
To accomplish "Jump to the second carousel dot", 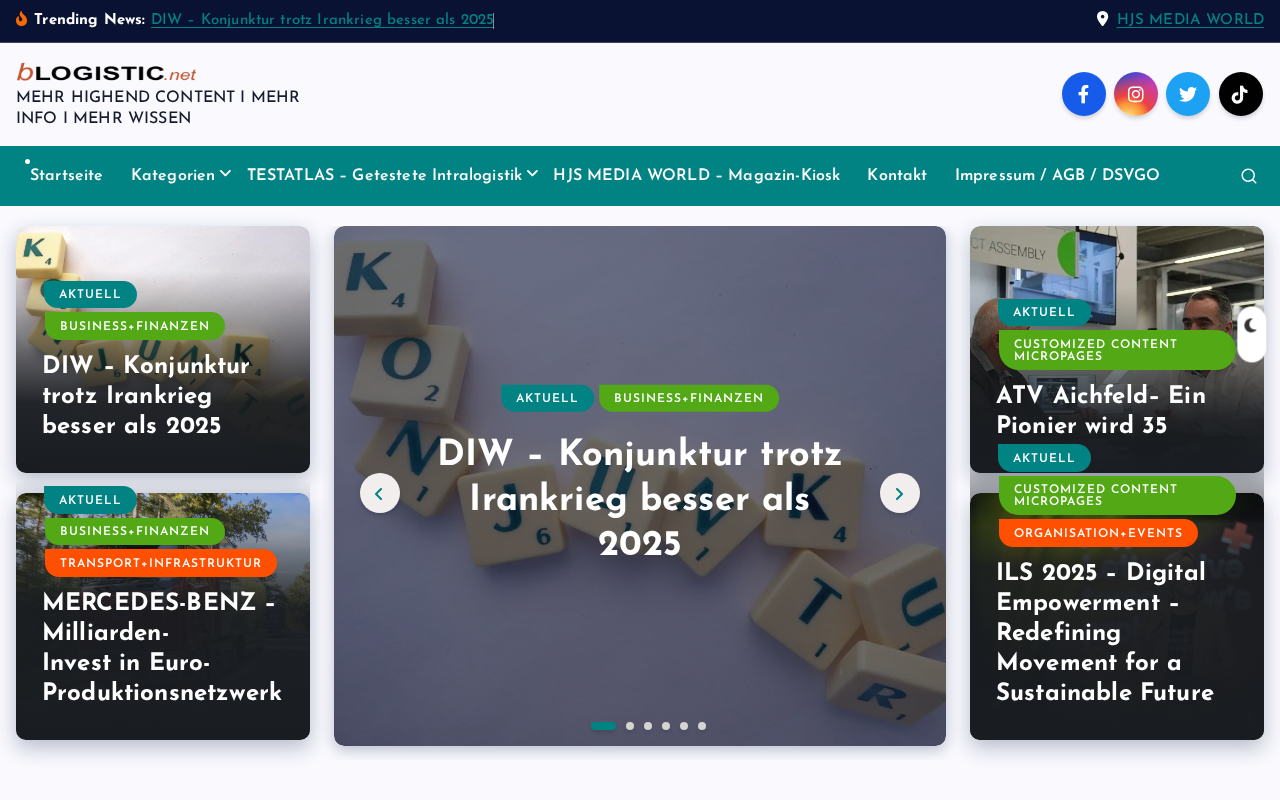I will [630, 726].
